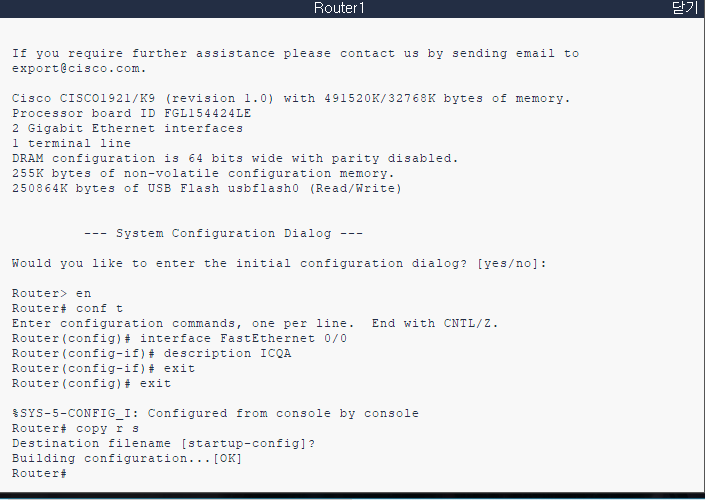
Task: Click the 'DRAM configuration is 64 bits' line
Action: pyautogui.click(x=235, y=158)
